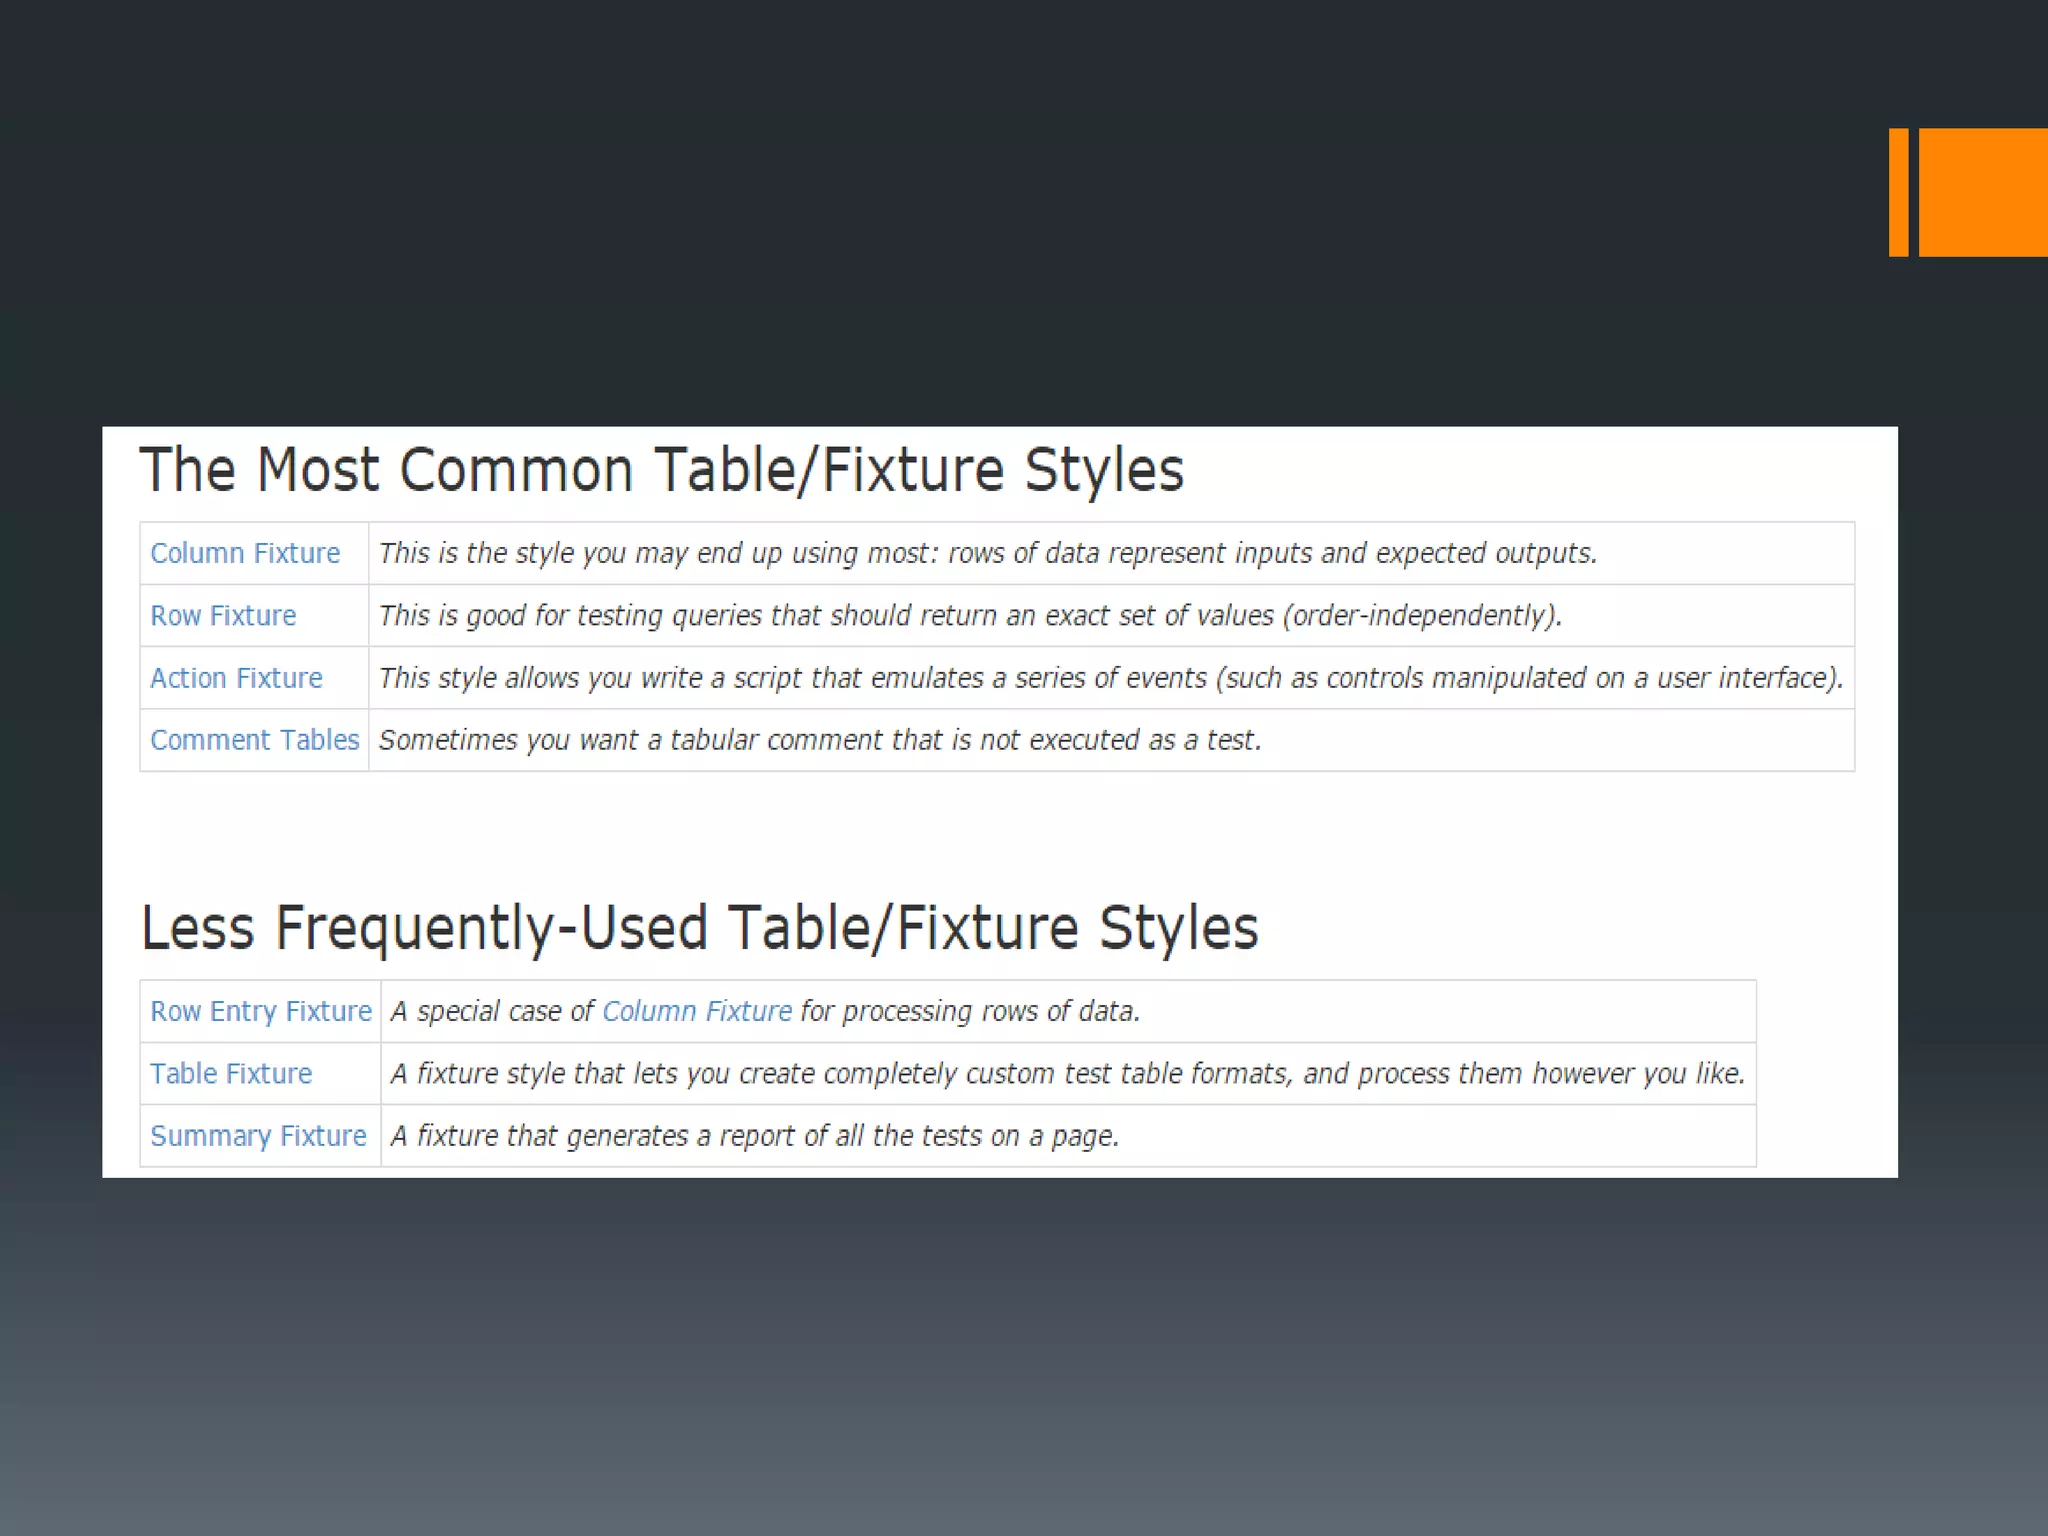This screenshot has width=2048, height=1536.
Task: Click the large orange square block
Action: (1982, 192)
